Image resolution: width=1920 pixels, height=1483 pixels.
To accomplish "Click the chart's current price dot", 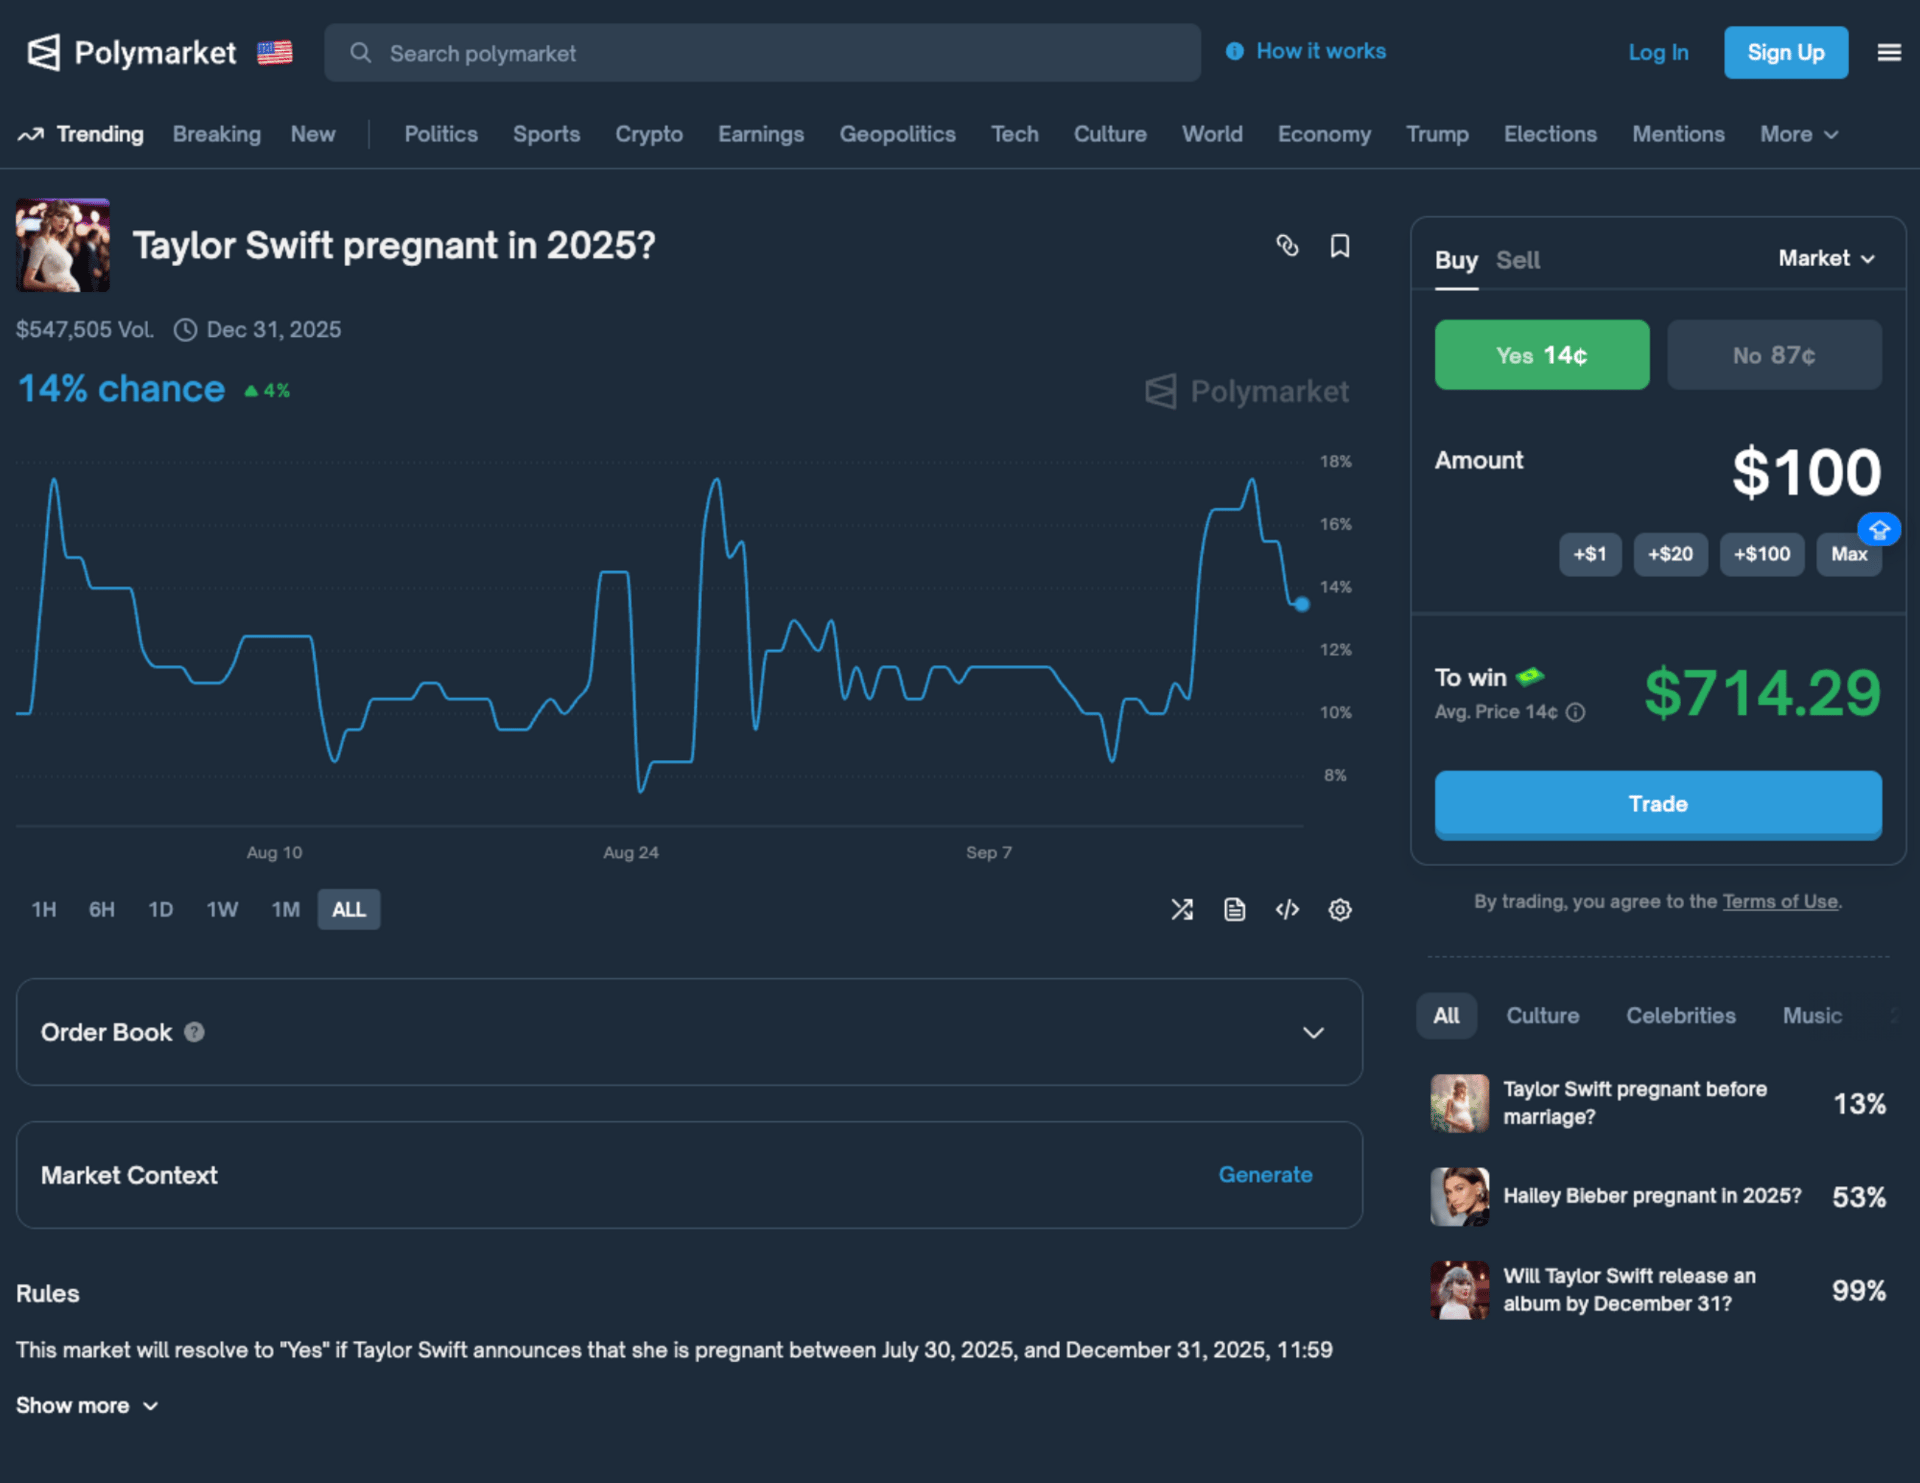I will (1301, 604).
